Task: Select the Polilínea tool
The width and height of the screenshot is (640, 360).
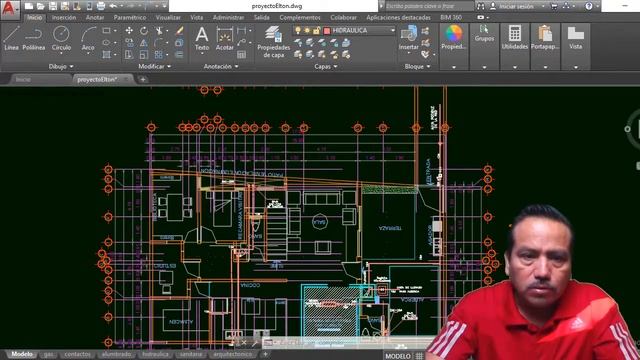Action: click(x=33, y=39)
